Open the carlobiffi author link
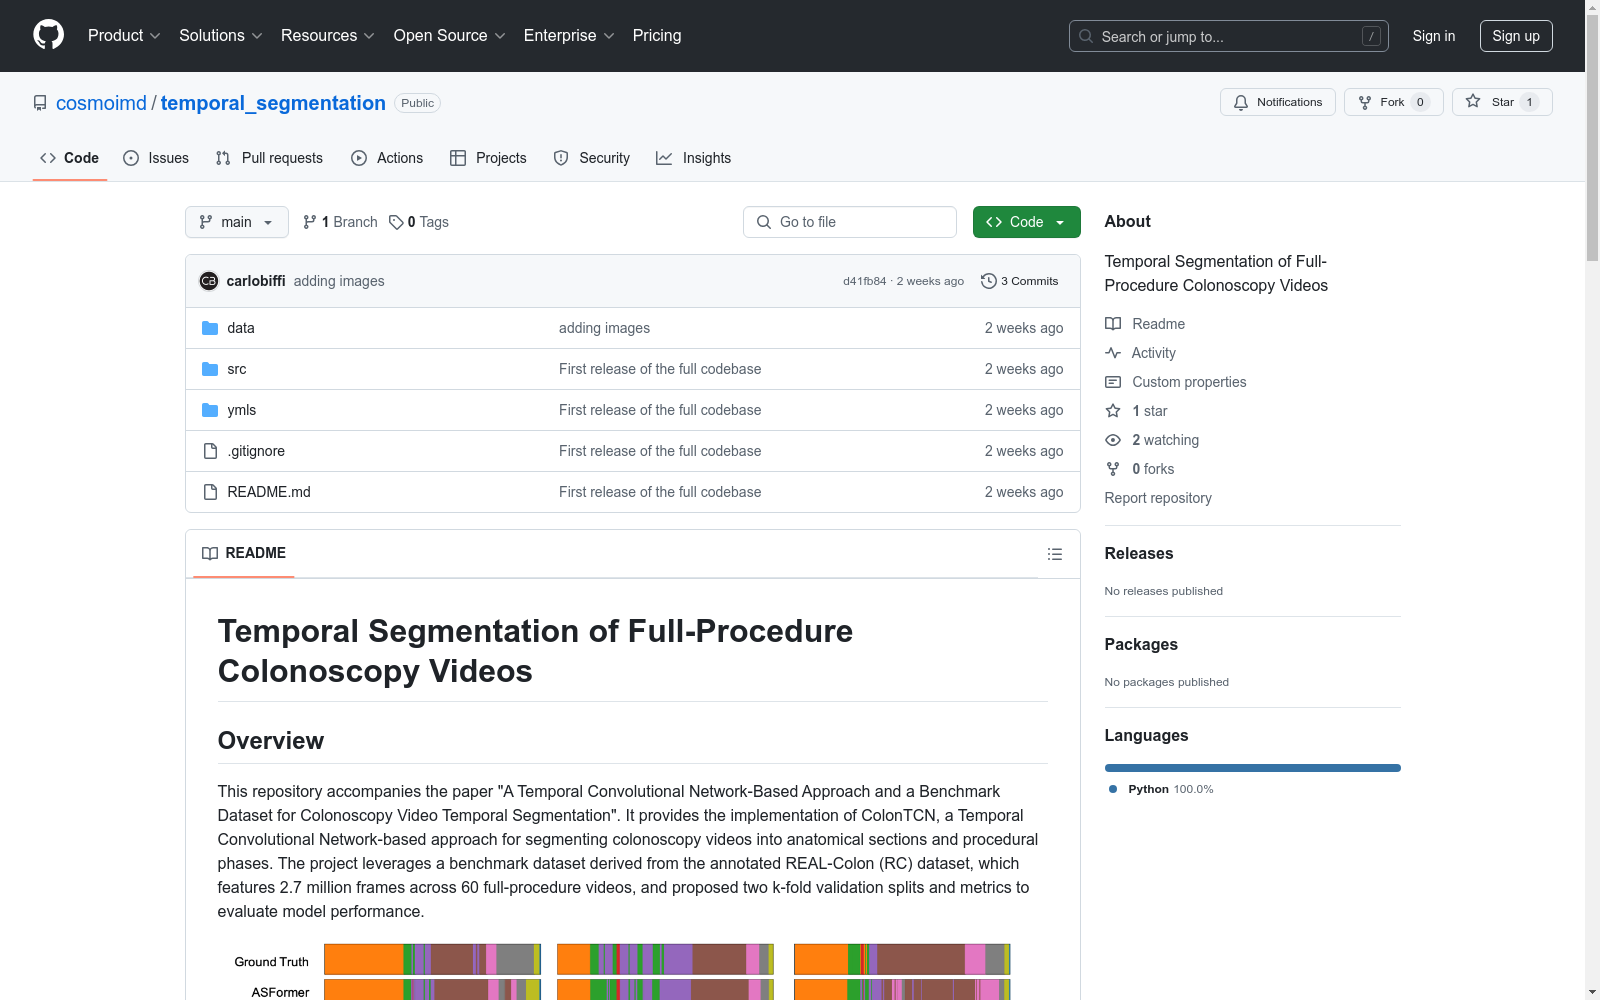This screenshot has height=1000, width=1600. (x=256, y=281)
